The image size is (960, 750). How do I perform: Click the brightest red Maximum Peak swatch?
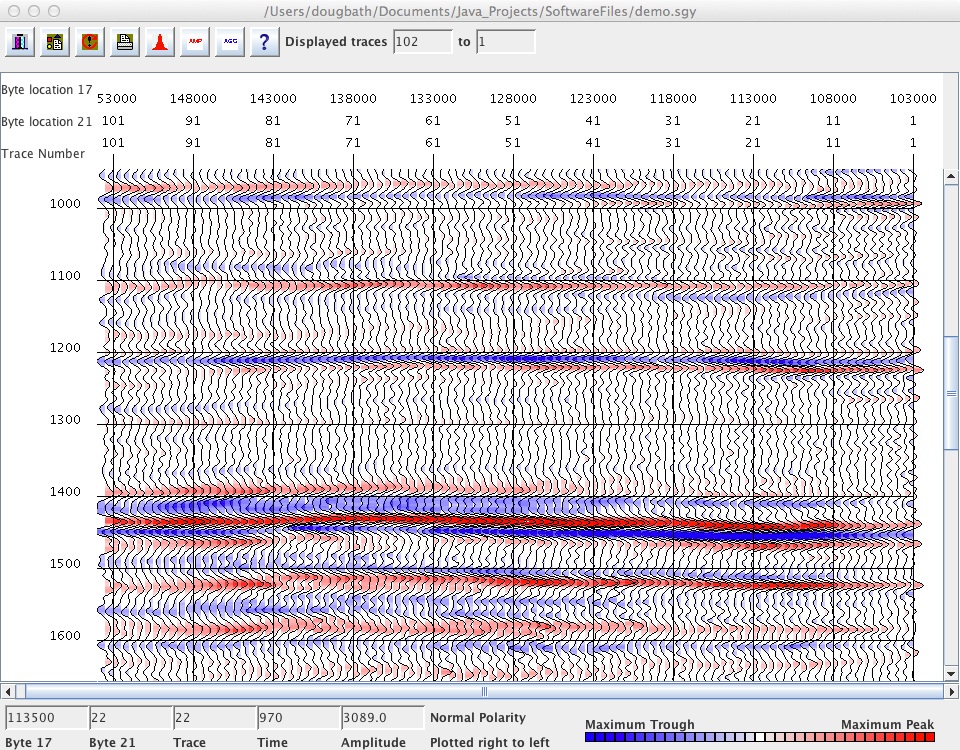[929, 737]
